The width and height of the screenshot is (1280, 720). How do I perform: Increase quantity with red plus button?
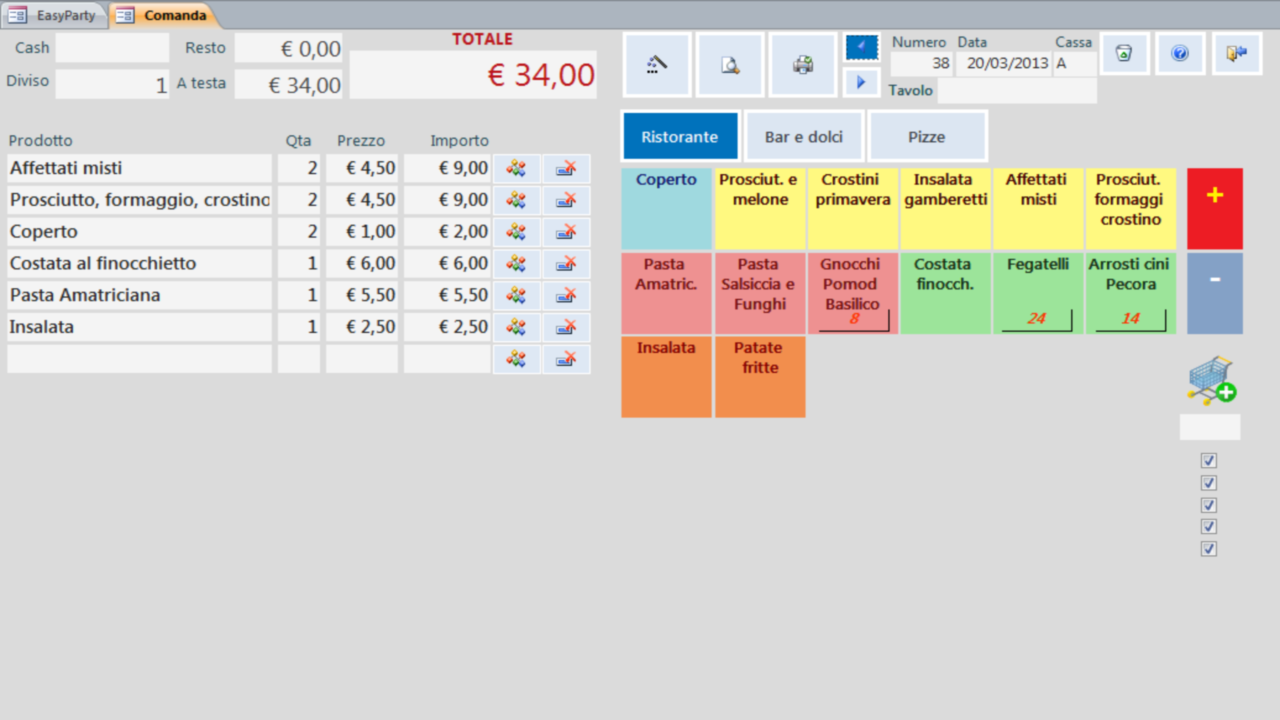(1215, 209)
